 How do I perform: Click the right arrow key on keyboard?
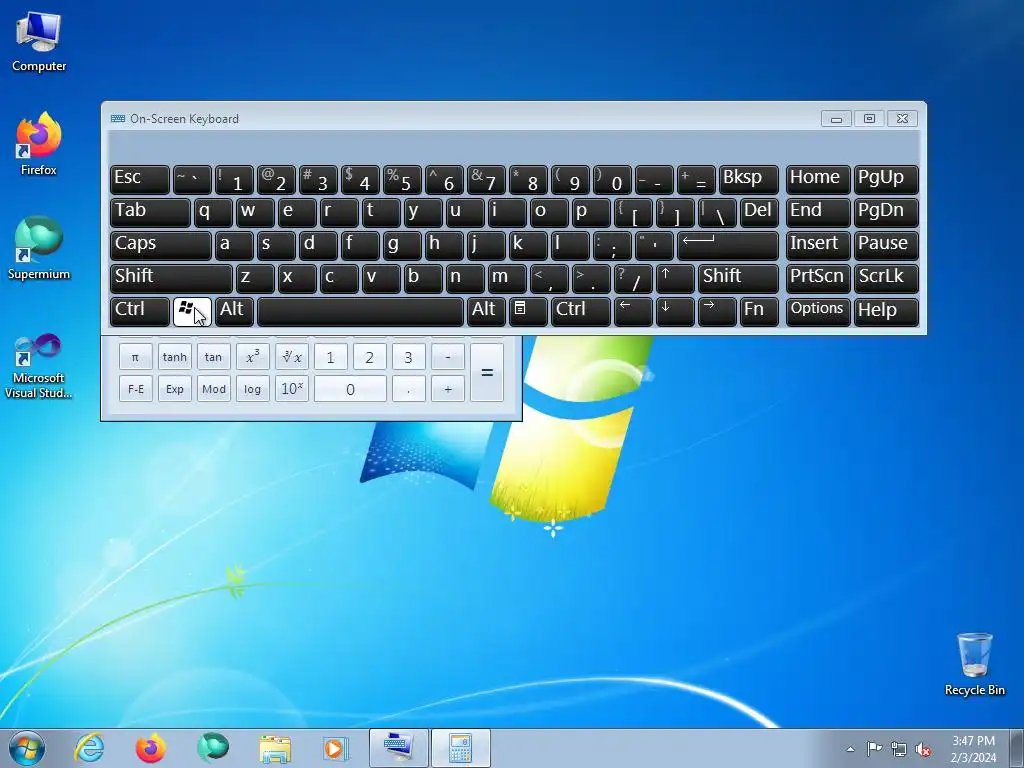pyautogui.click(x=717, y=312)
